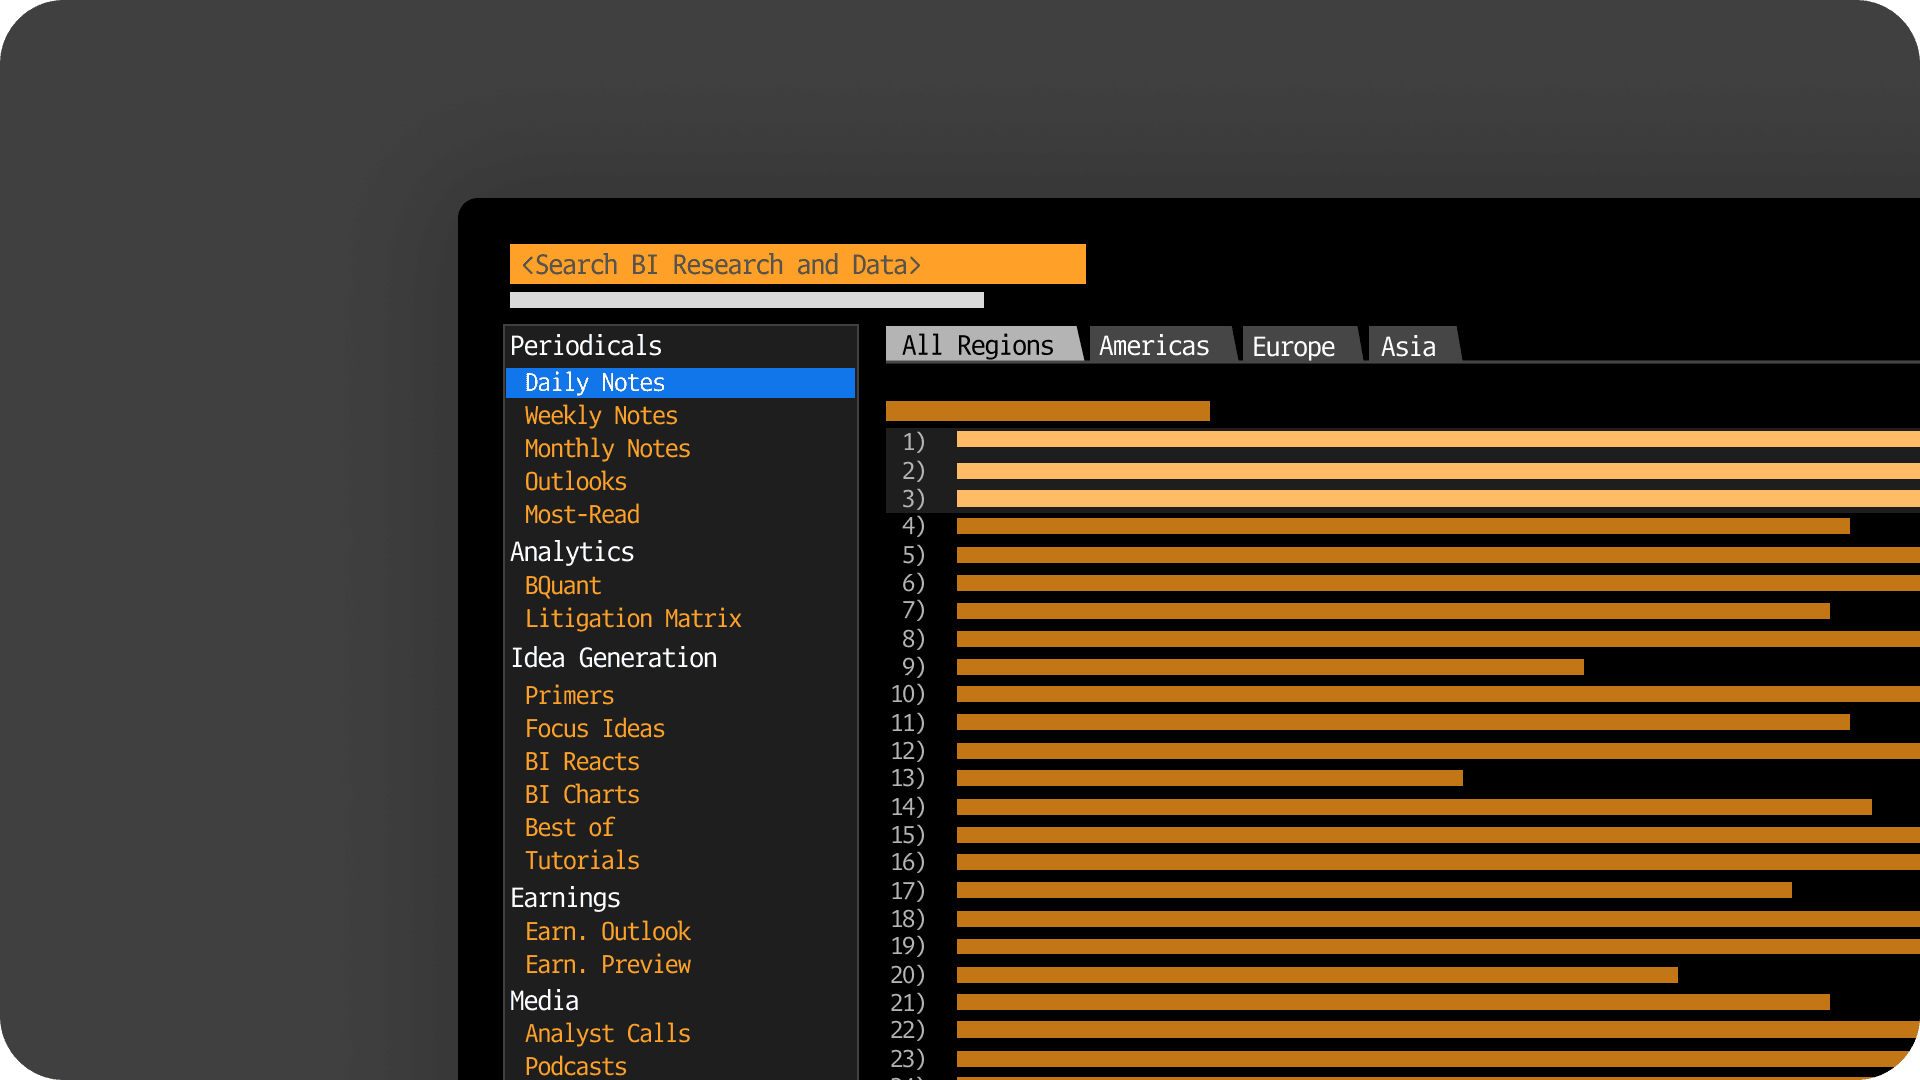Select Weekly Notes under Periodicals

pyautogui.click(x=600, y=415)
